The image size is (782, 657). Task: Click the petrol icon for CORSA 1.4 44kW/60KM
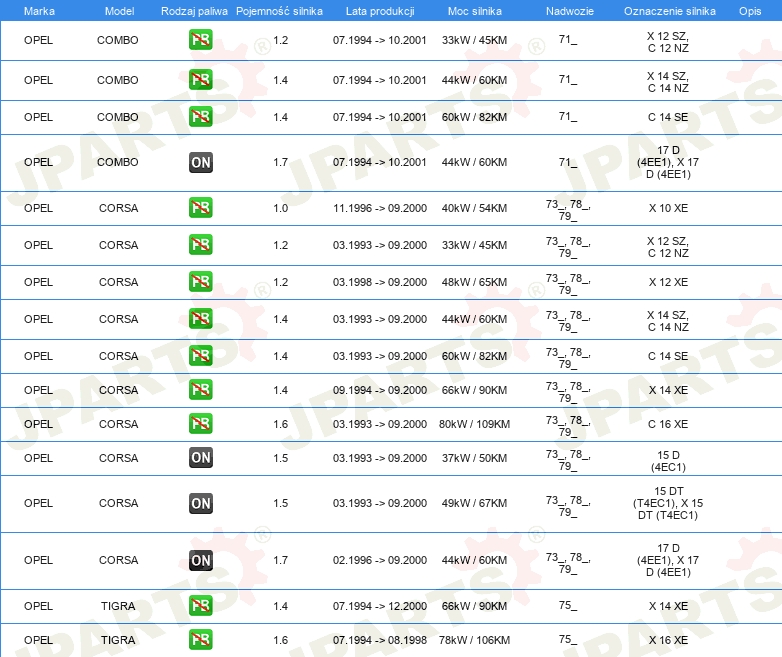[200, 319]
